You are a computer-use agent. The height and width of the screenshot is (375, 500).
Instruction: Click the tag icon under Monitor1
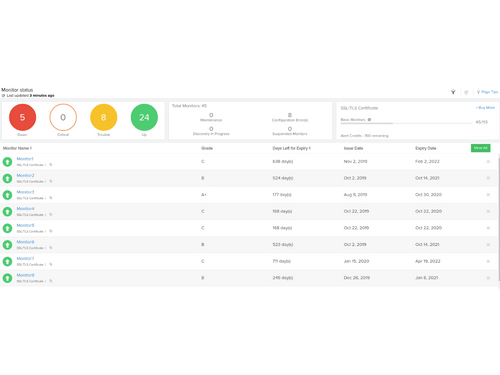(51, 165)
